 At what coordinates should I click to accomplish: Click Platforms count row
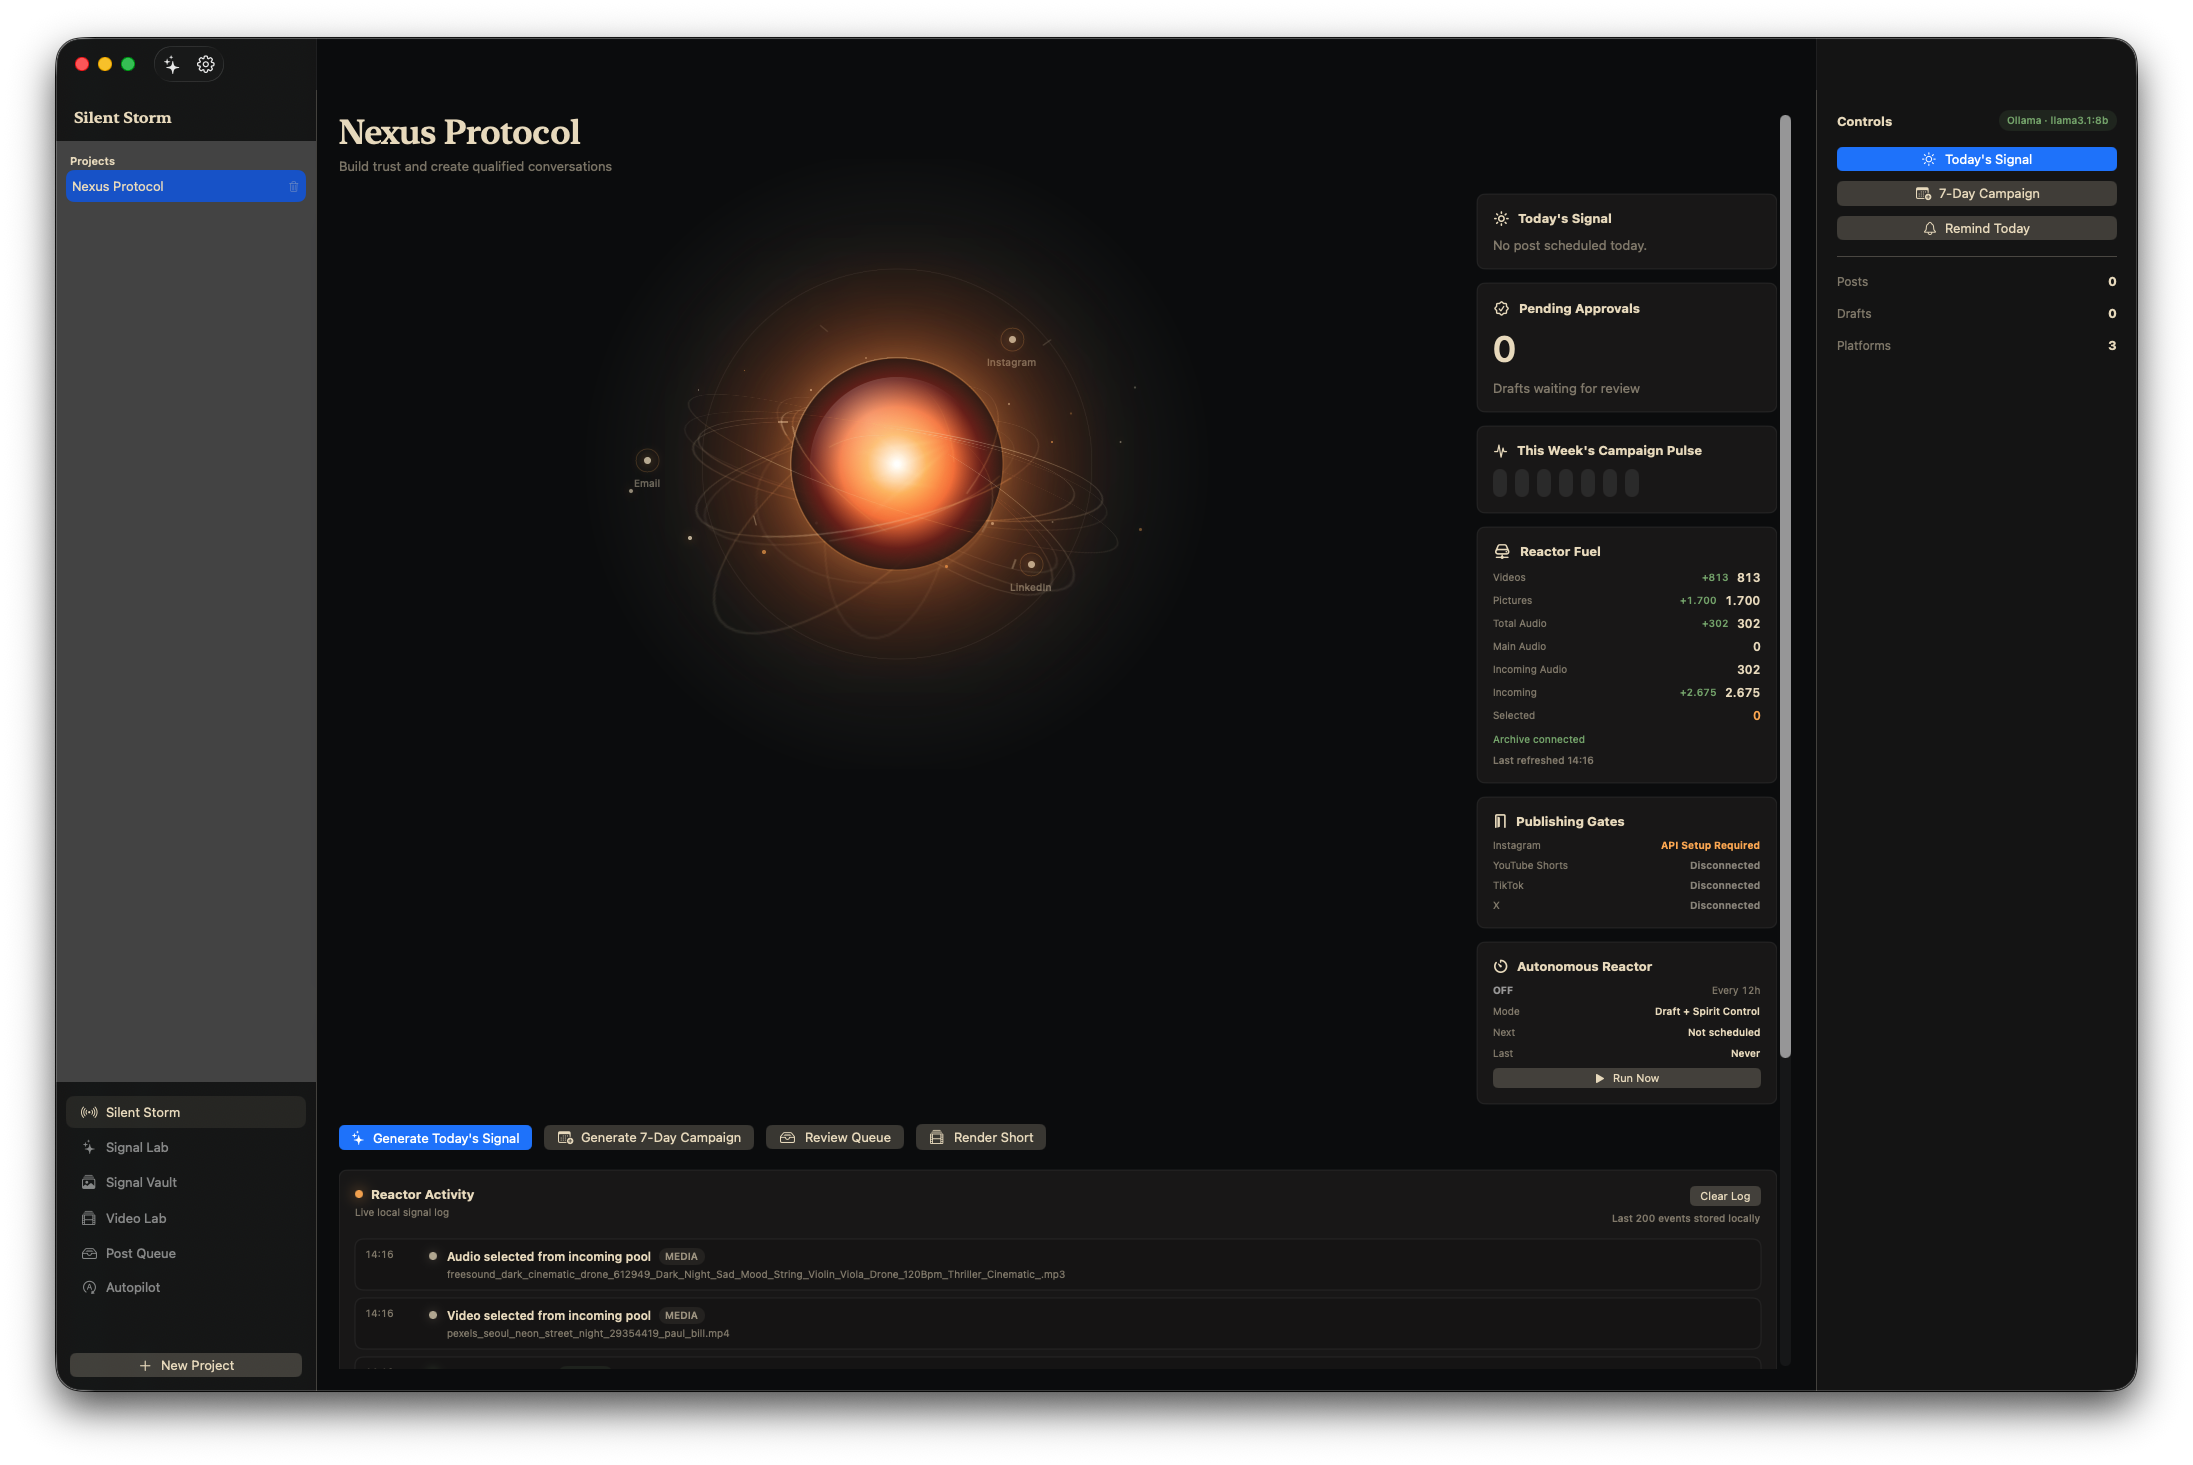[x=1977, y=346]
